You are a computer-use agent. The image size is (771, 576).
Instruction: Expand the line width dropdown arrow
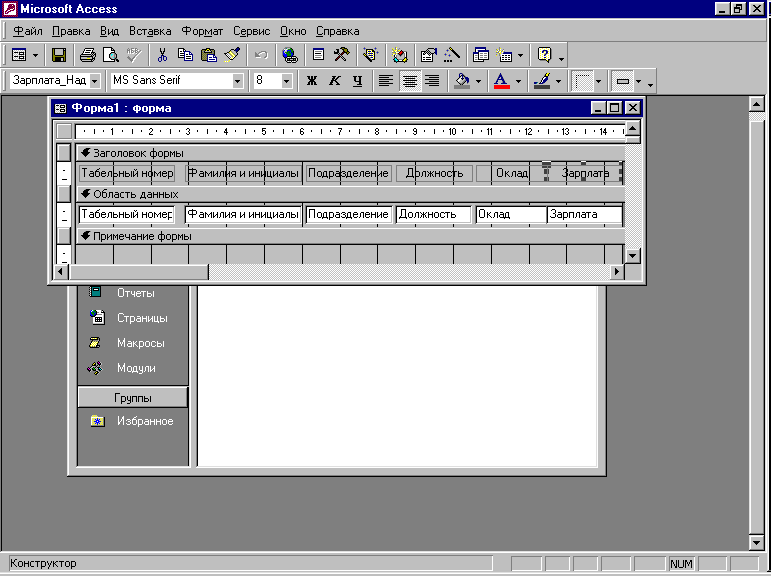pyautogui.click(x=598, y=81)
